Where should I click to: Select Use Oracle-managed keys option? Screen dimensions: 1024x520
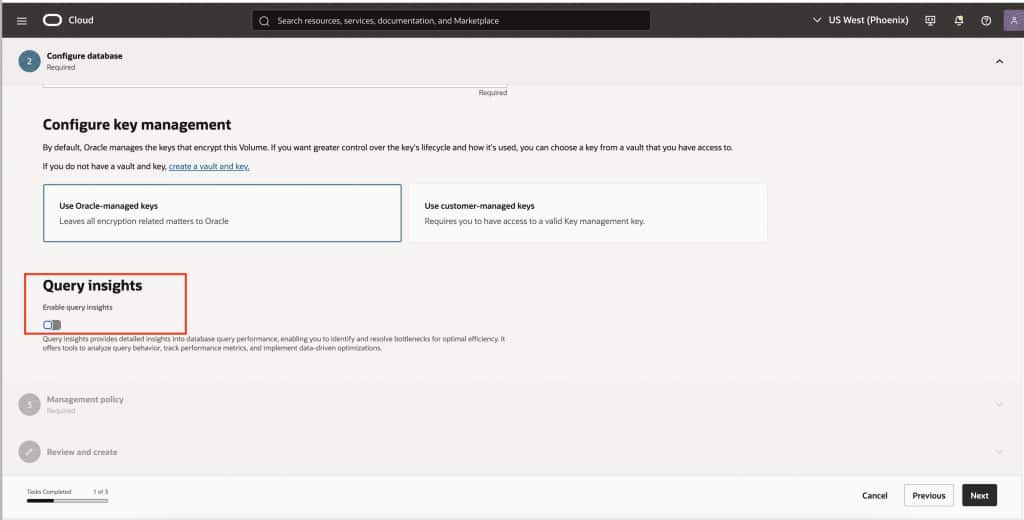(x=222, y=213)
